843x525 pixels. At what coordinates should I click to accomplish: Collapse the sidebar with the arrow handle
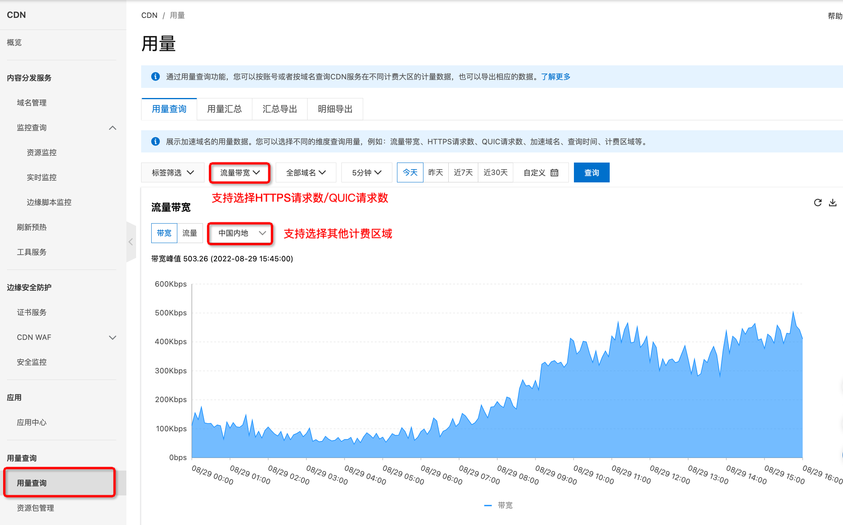point(131,242)
